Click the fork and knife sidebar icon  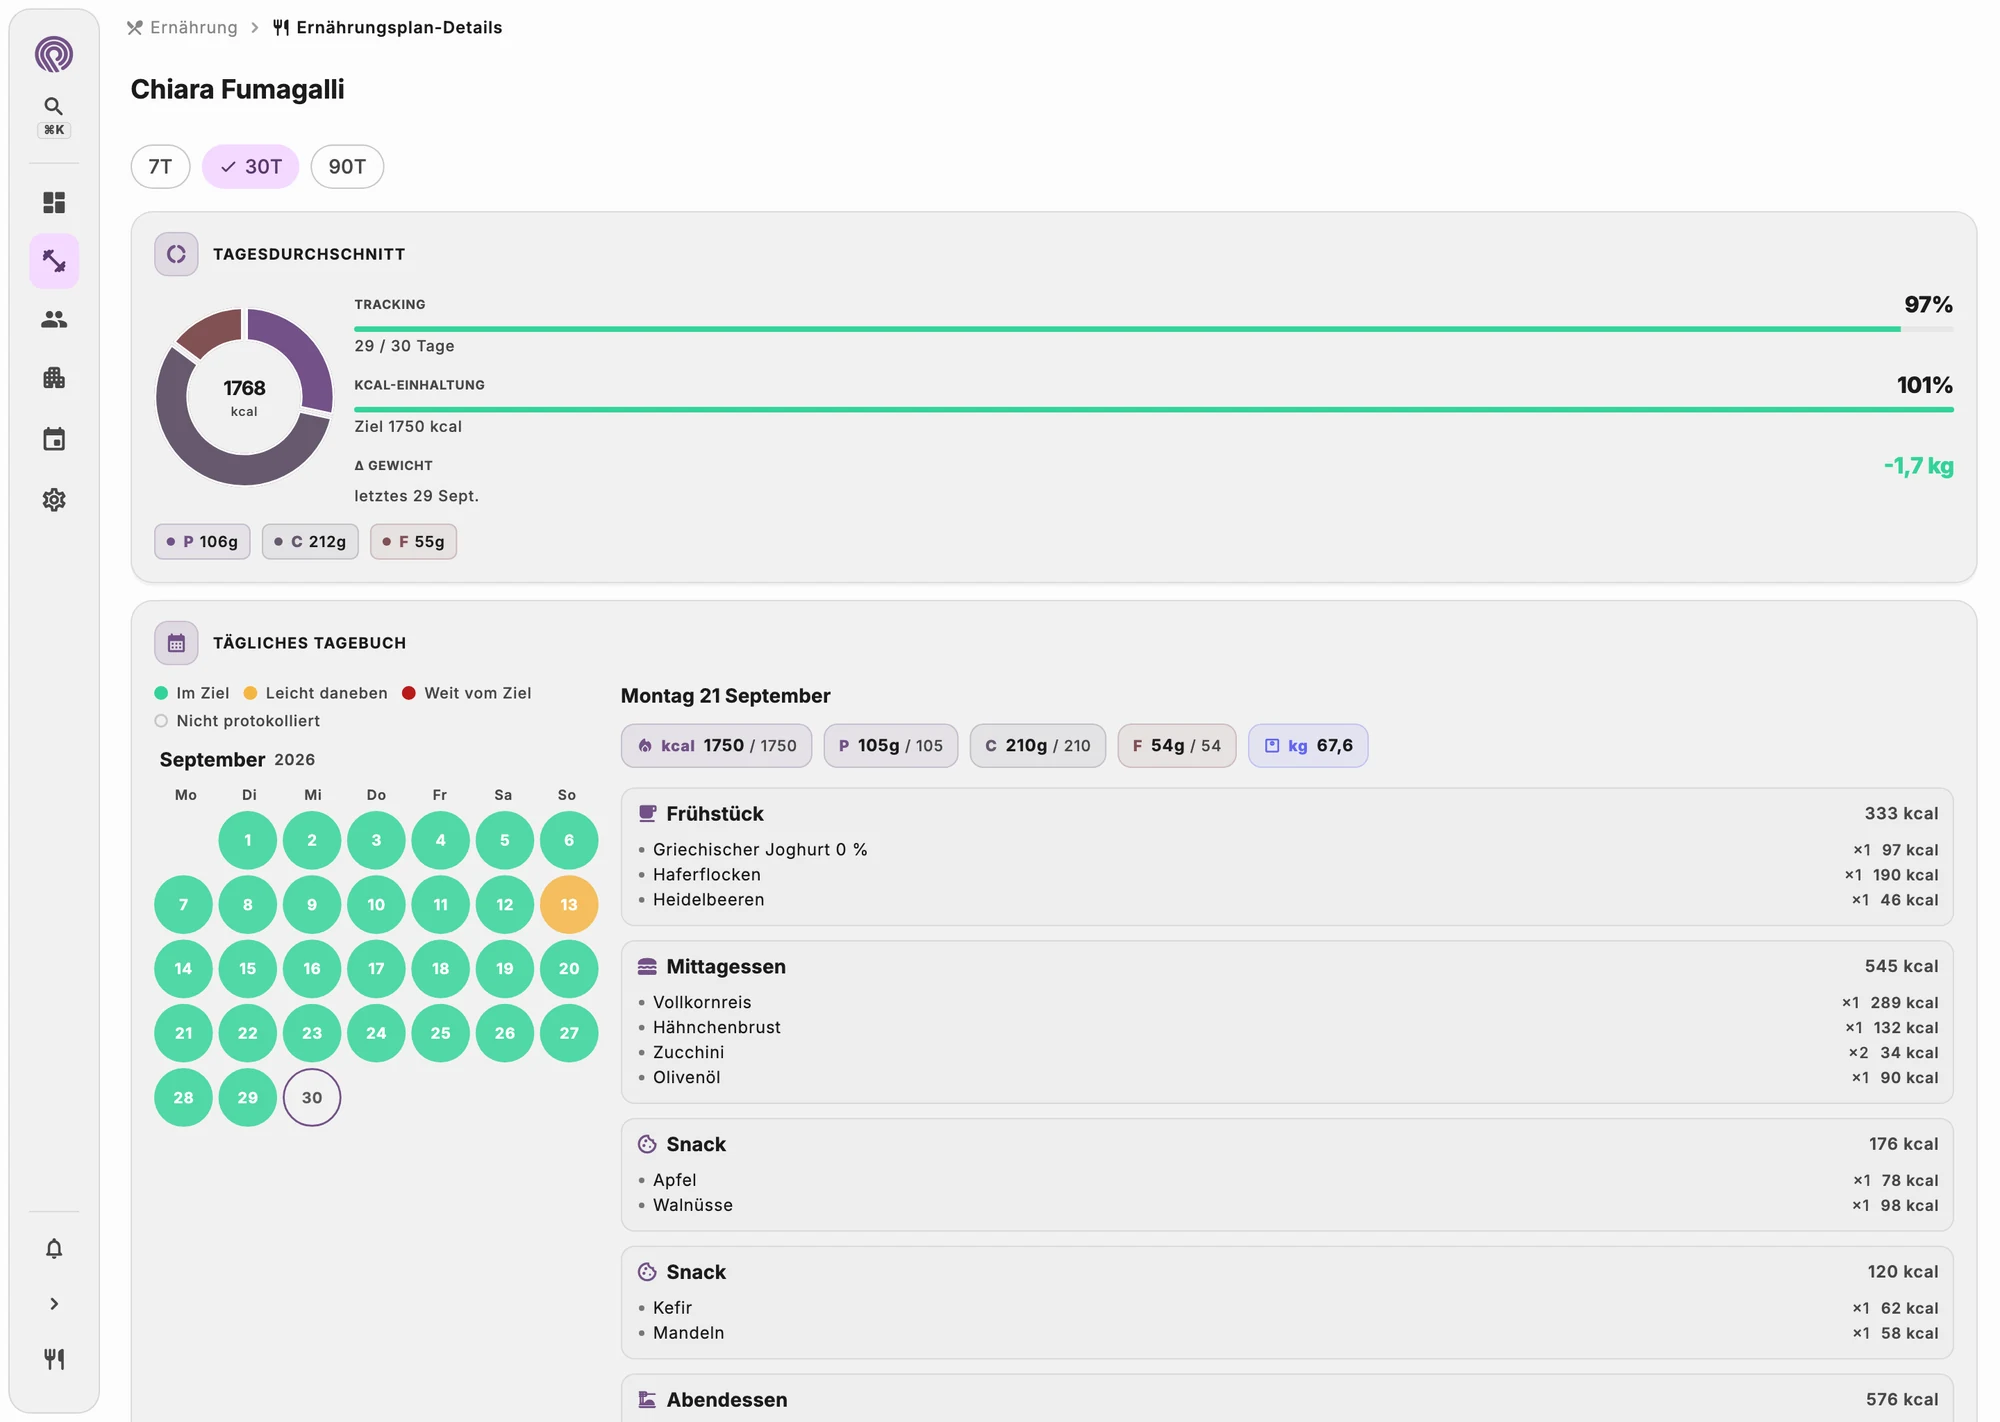[x=54, y=1359]
